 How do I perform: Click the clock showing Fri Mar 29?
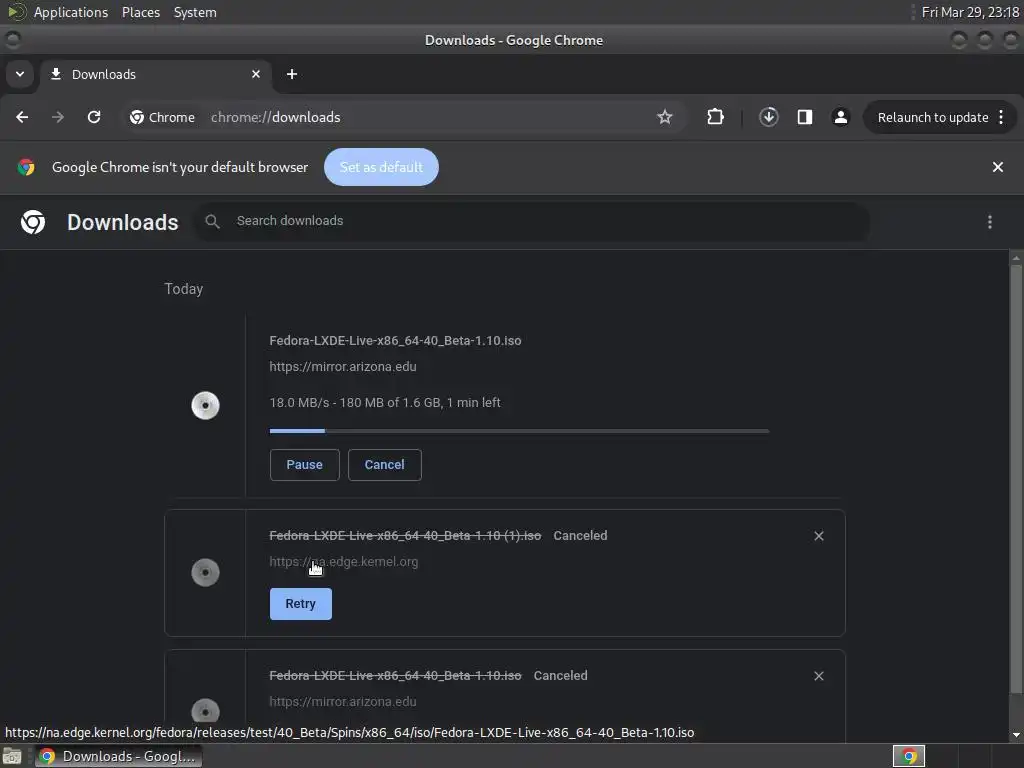(970, 12)
